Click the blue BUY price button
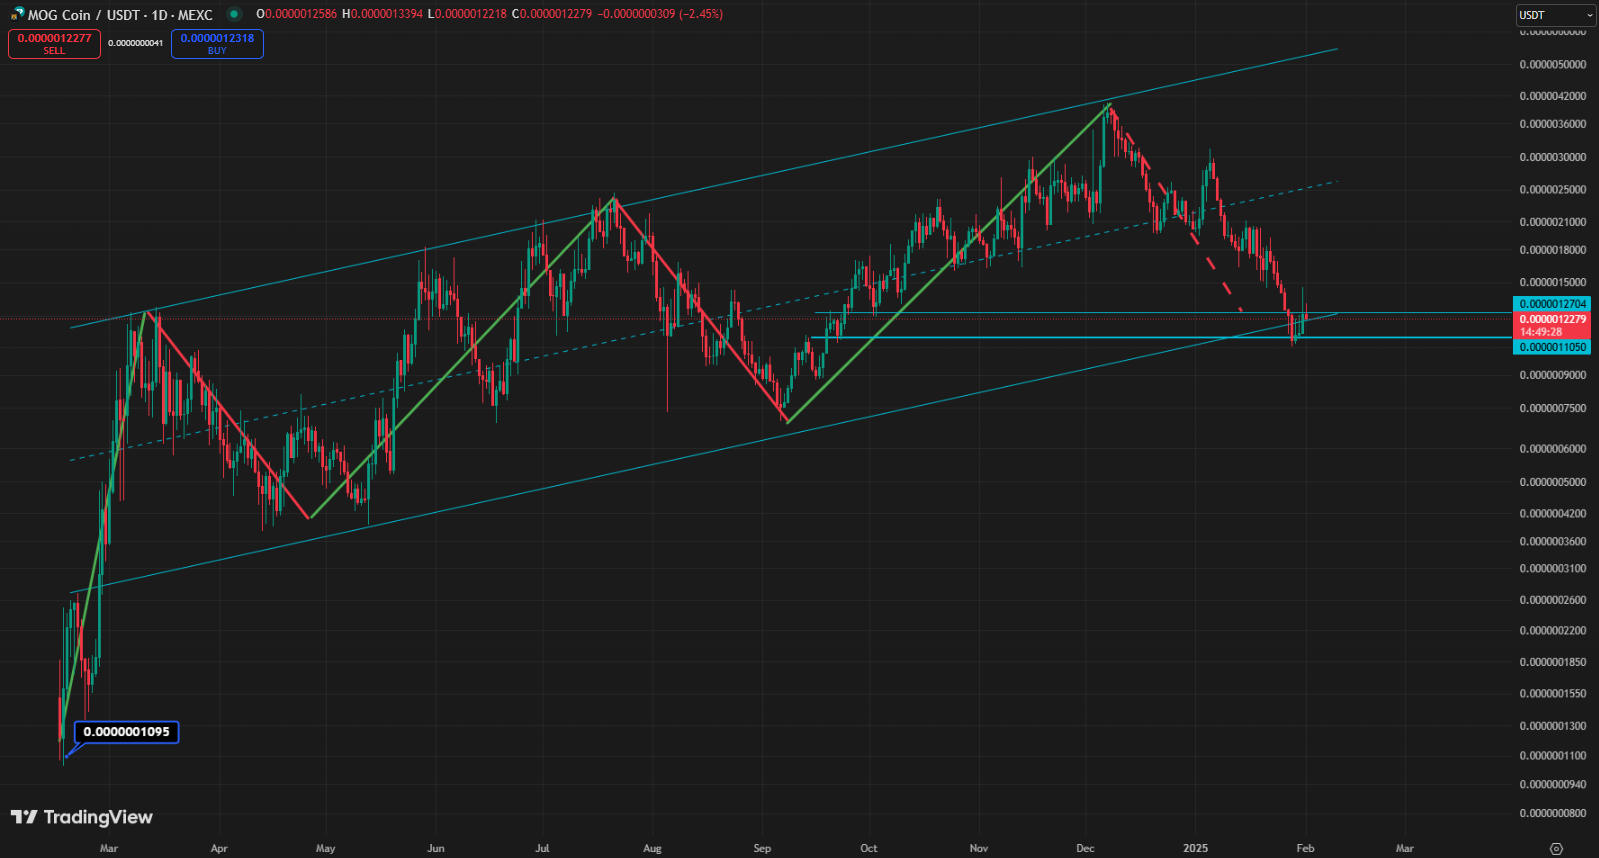This screenshot has height=858, width=1599. coord(217,44)
